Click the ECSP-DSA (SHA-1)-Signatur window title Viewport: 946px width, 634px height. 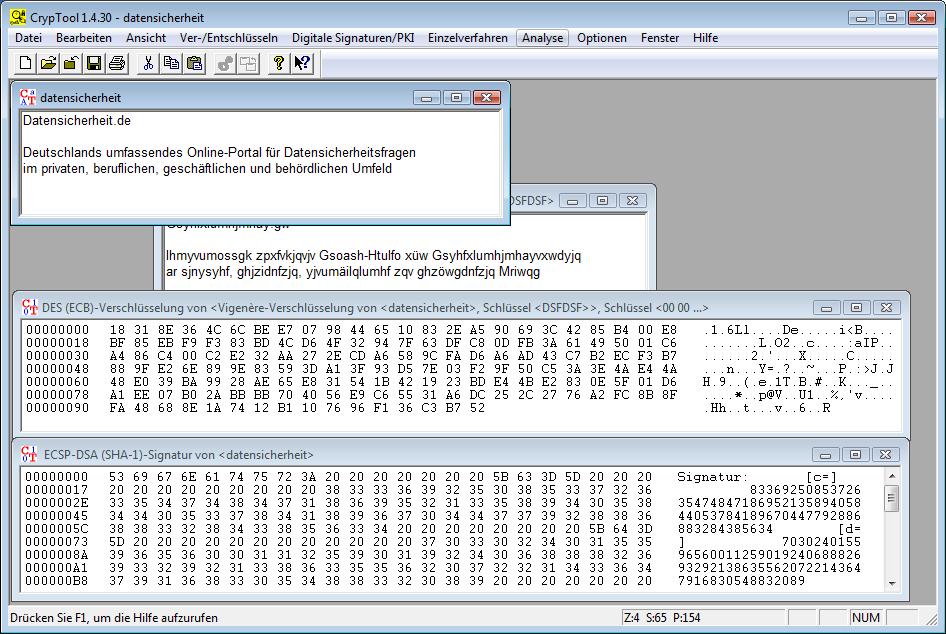point(179,455)
